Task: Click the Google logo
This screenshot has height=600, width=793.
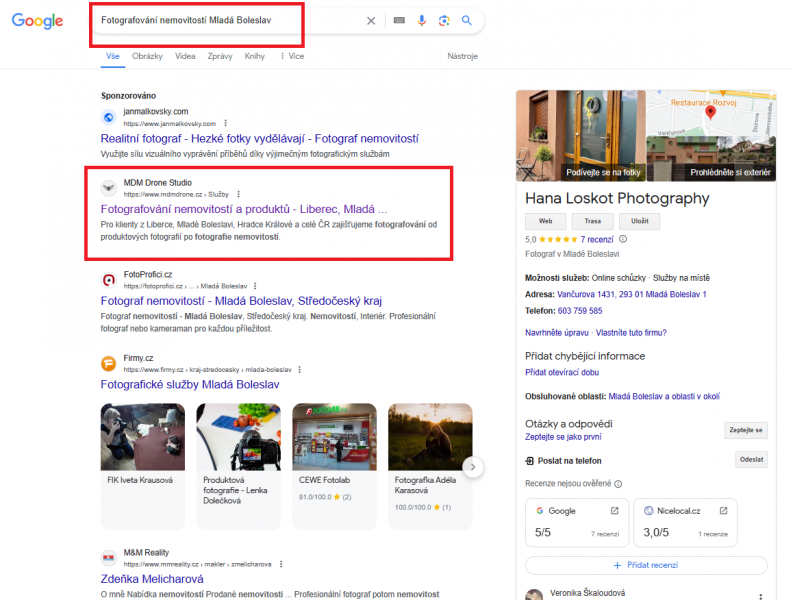Action: (x=37, y=21)
